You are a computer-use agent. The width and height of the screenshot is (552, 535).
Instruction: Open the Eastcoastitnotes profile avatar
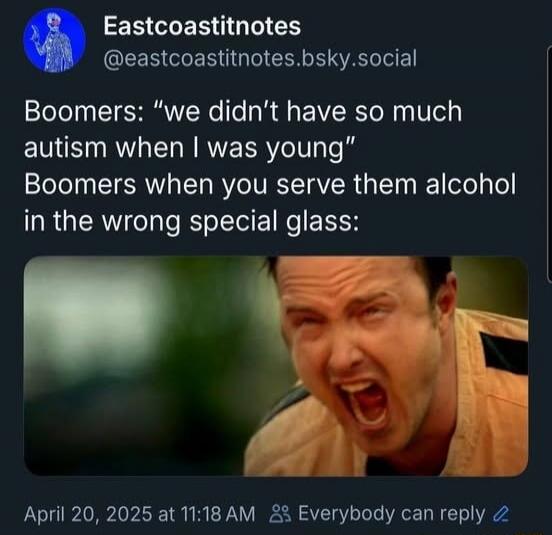pos(54,40)
